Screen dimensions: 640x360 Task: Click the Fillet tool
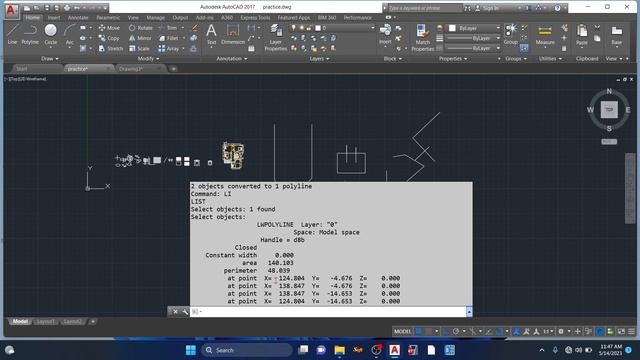click(x=169, y=38)
